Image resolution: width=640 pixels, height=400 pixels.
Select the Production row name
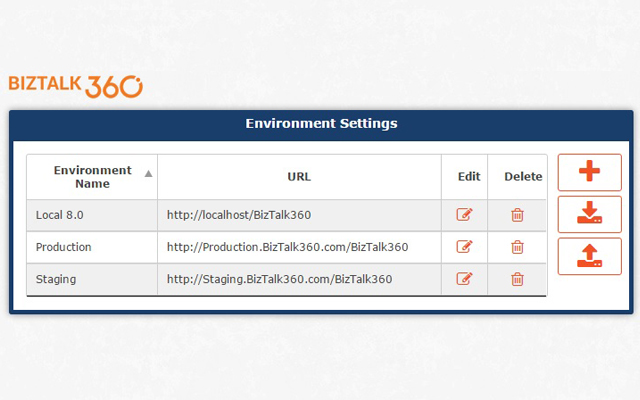click(x=63, y=247)
